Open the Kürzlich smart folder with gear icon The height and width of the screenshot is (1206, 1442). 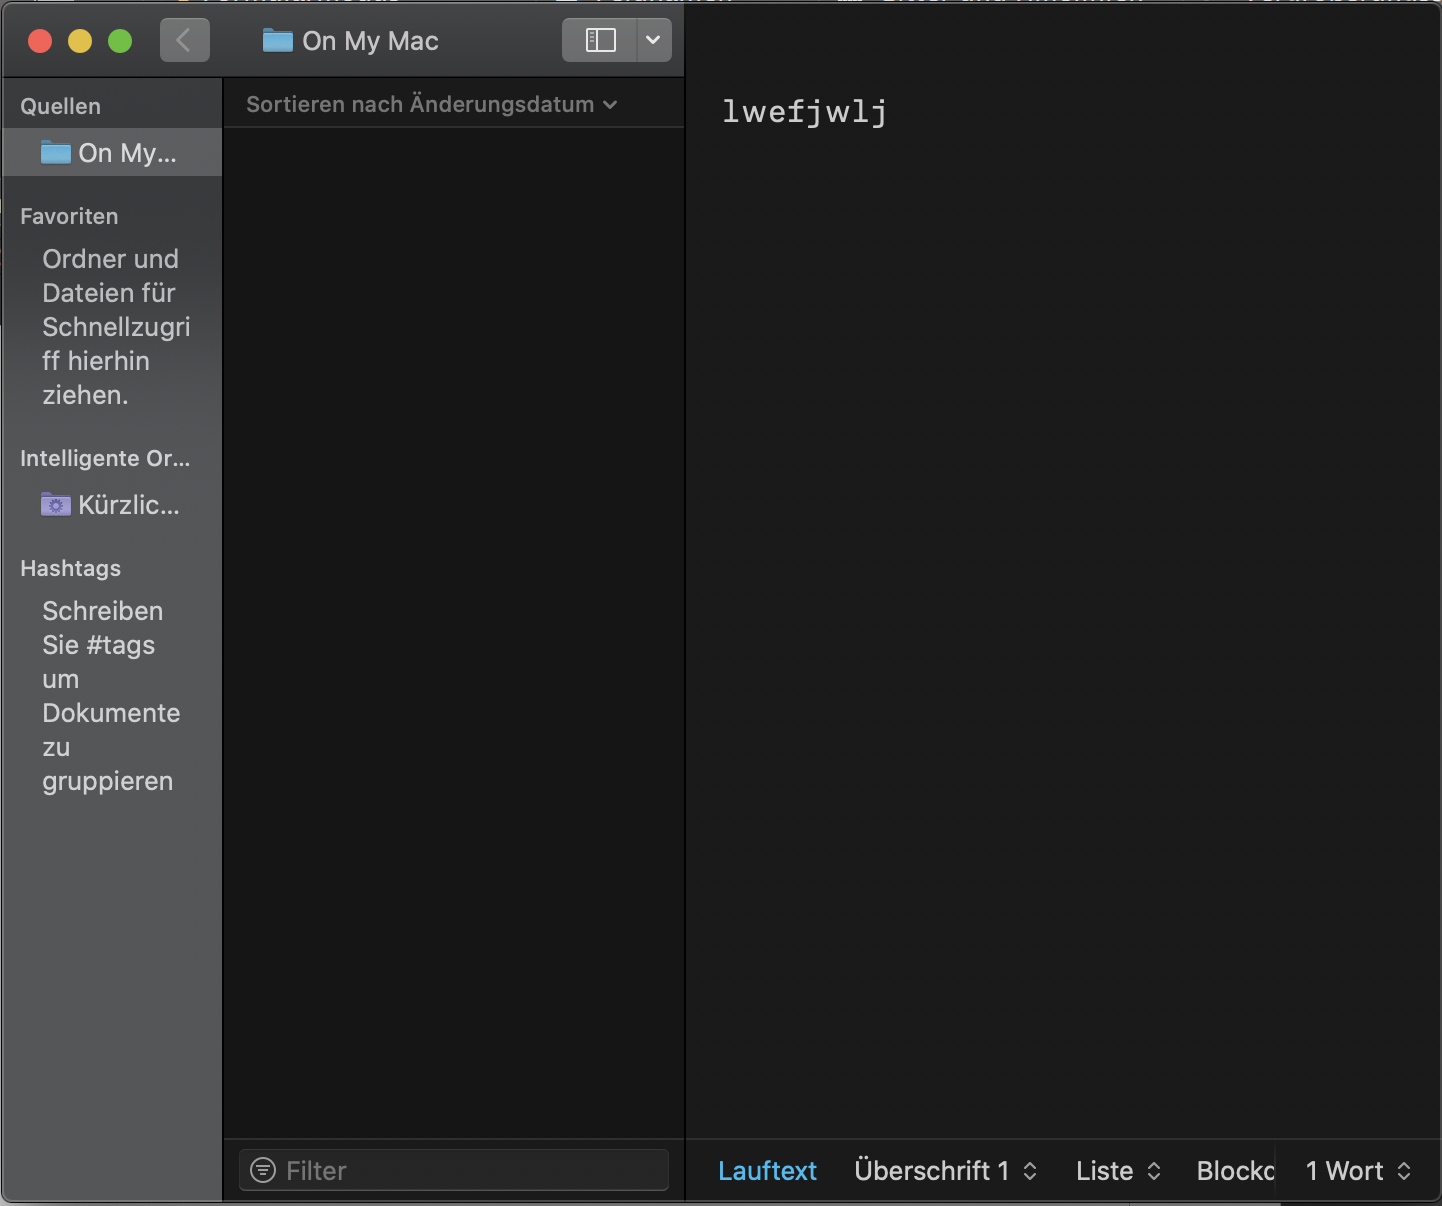(110, 505)
